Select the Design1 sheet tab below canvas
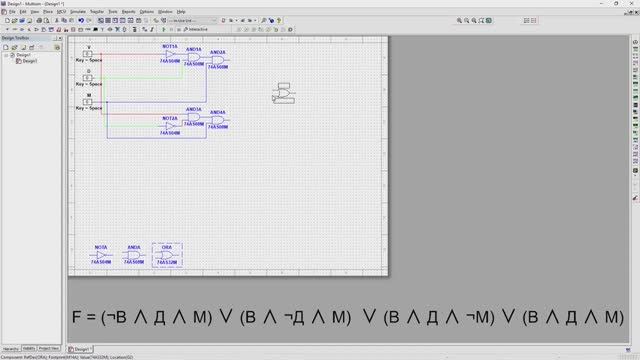The width and height of the screenshot is (640, 360). pos(80,349)
